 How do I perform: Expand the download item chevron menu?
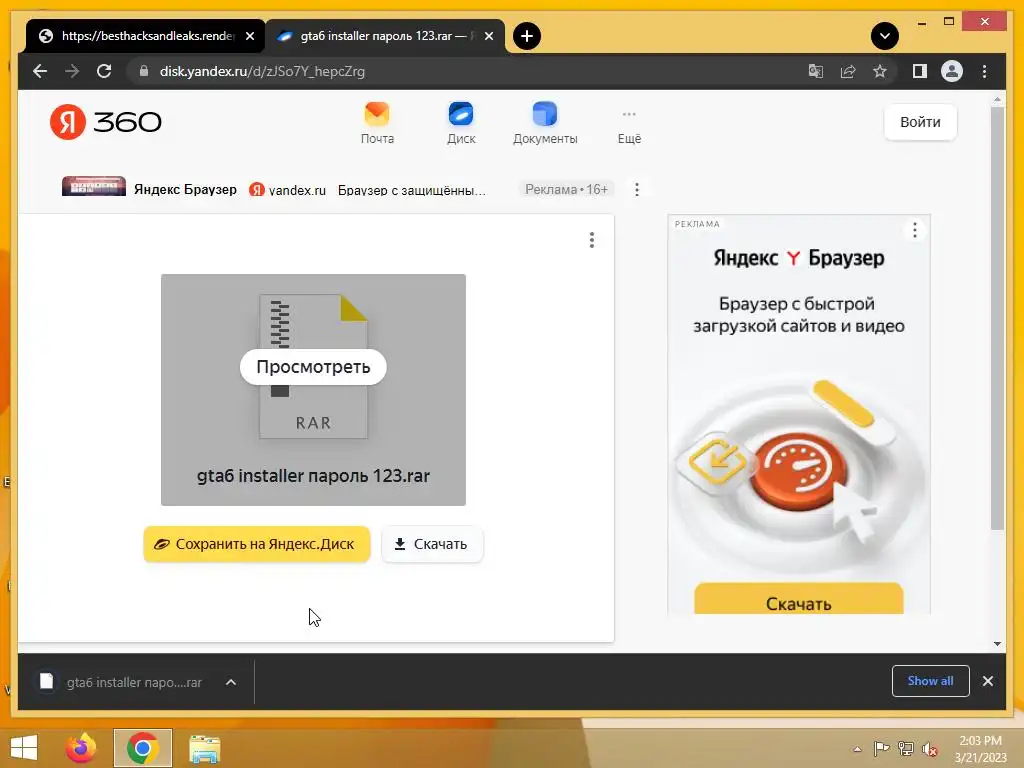[x=231, y=682]
